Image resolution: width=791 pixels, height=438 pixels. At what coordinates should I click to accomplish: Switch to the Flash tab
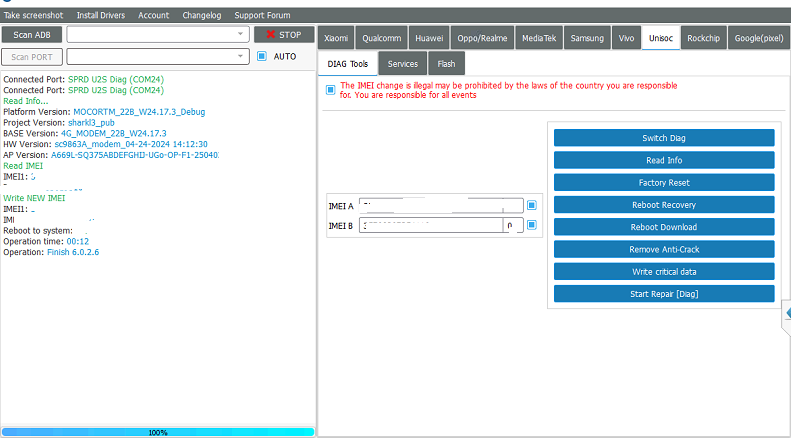pyautogui.click(x=446, y=64)
